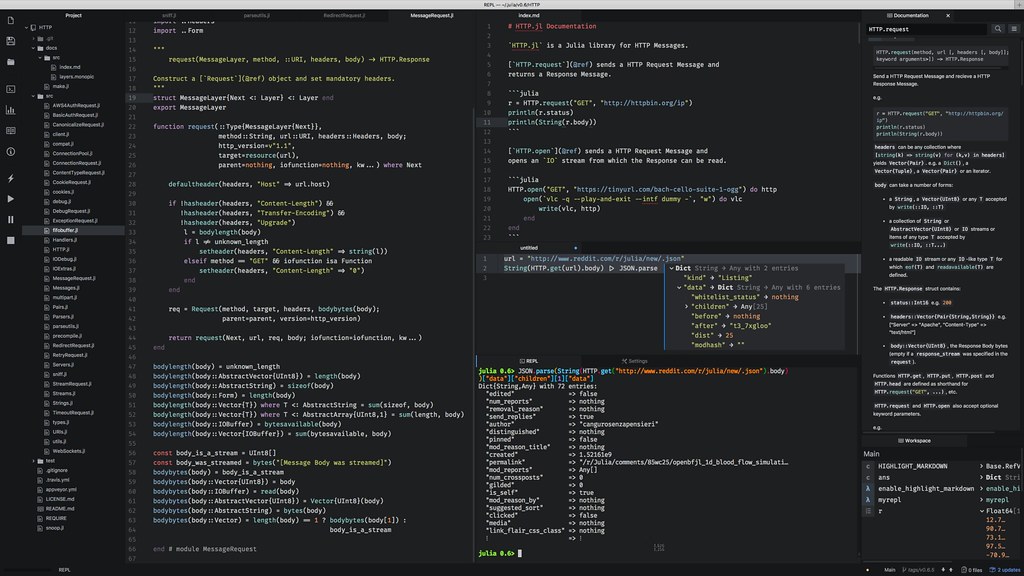Click the git branch tags/v0.6.5 status item
Screen dimensions: 1024x576
918,569
